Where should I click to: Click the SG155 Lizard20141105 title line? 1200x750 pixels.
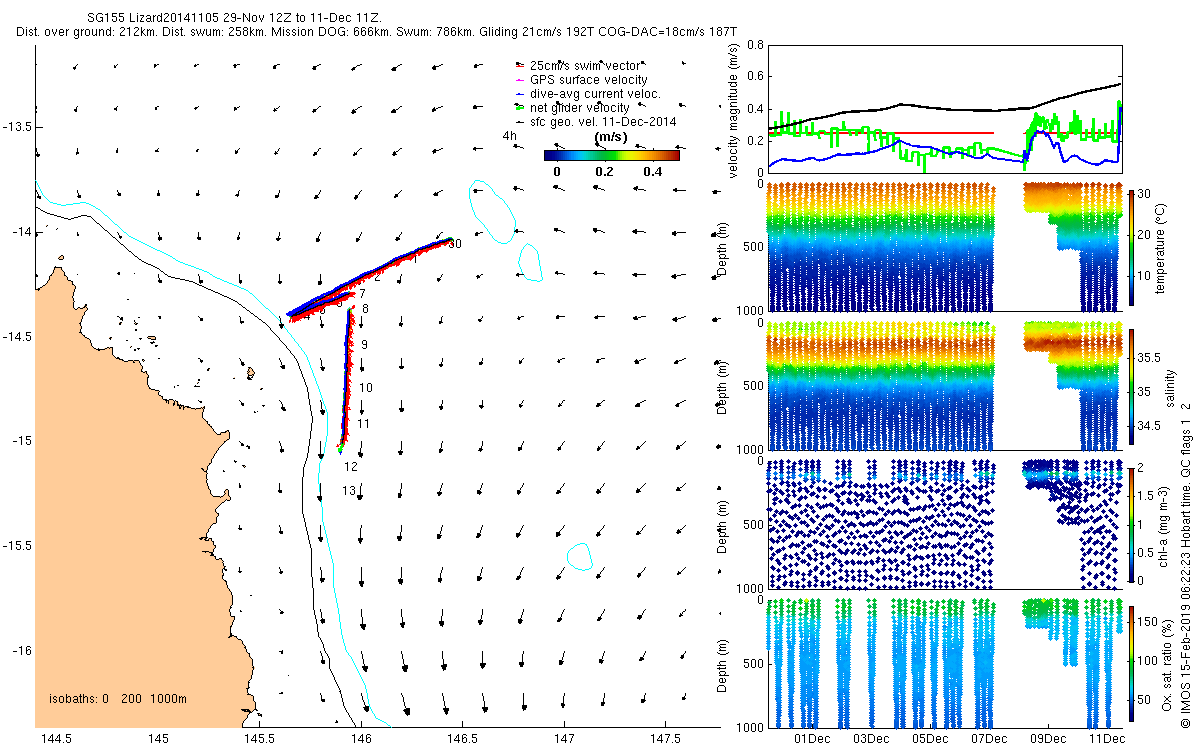coord(235,18)
